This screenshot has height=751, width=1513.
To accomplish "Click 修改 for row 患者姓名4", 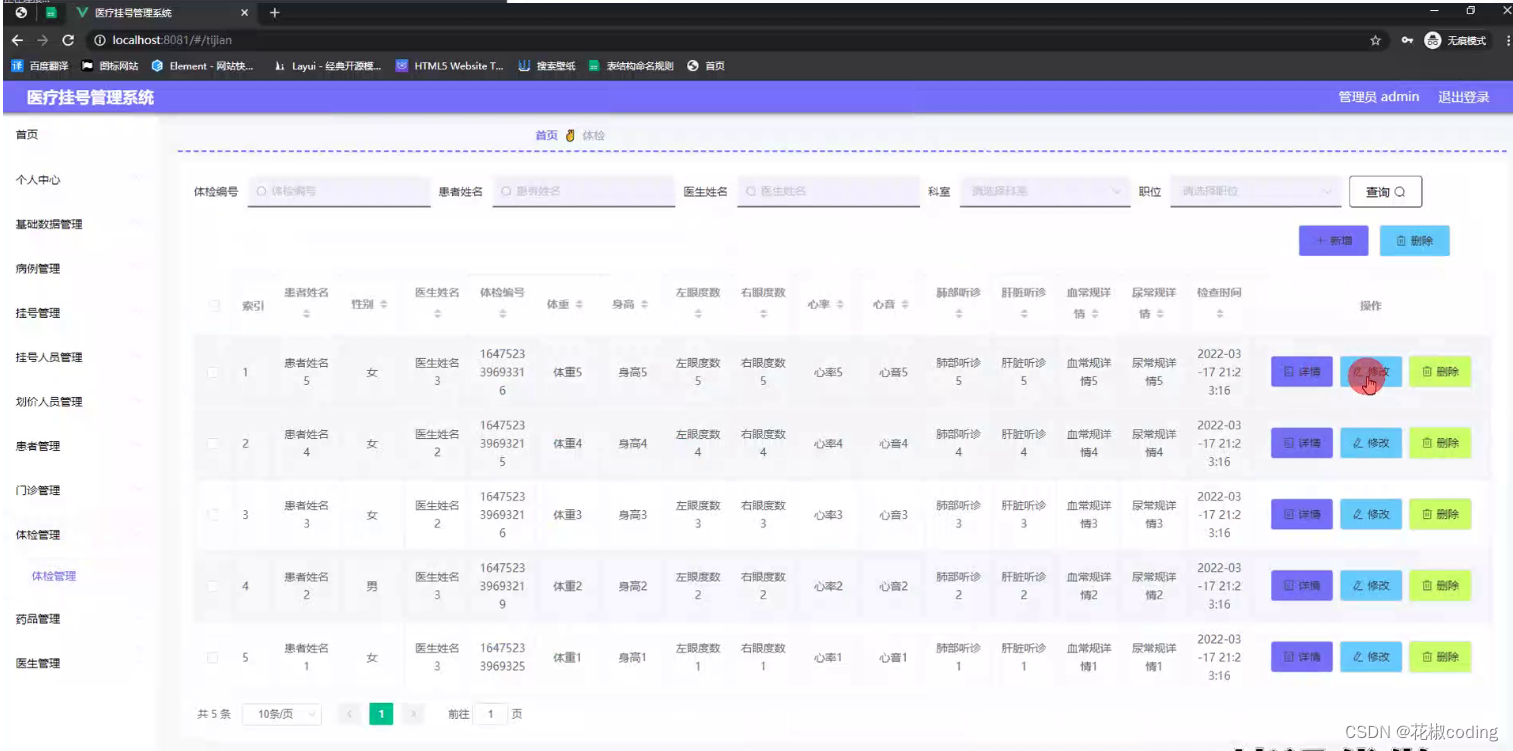I will click(x=1371, y=443).
